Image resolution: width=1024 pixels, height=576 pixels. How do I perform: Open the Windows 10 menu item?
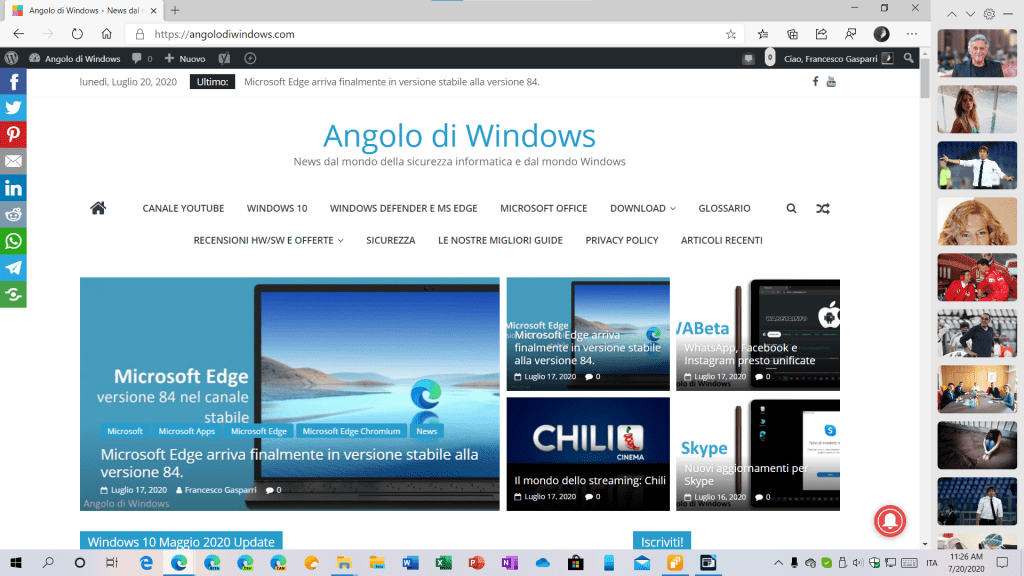click(277, 208)
